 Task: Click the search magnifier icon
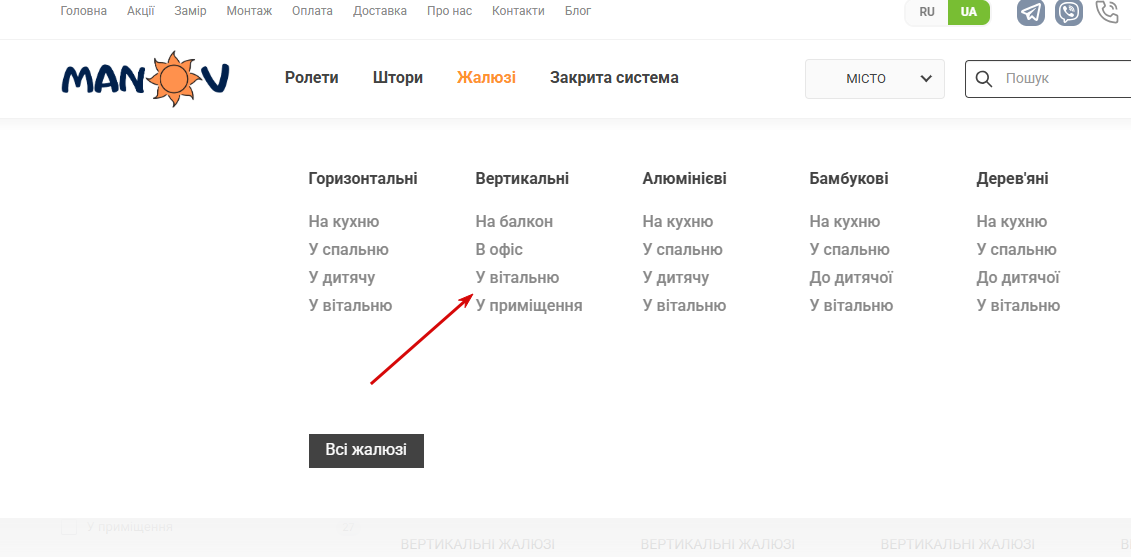984,79
